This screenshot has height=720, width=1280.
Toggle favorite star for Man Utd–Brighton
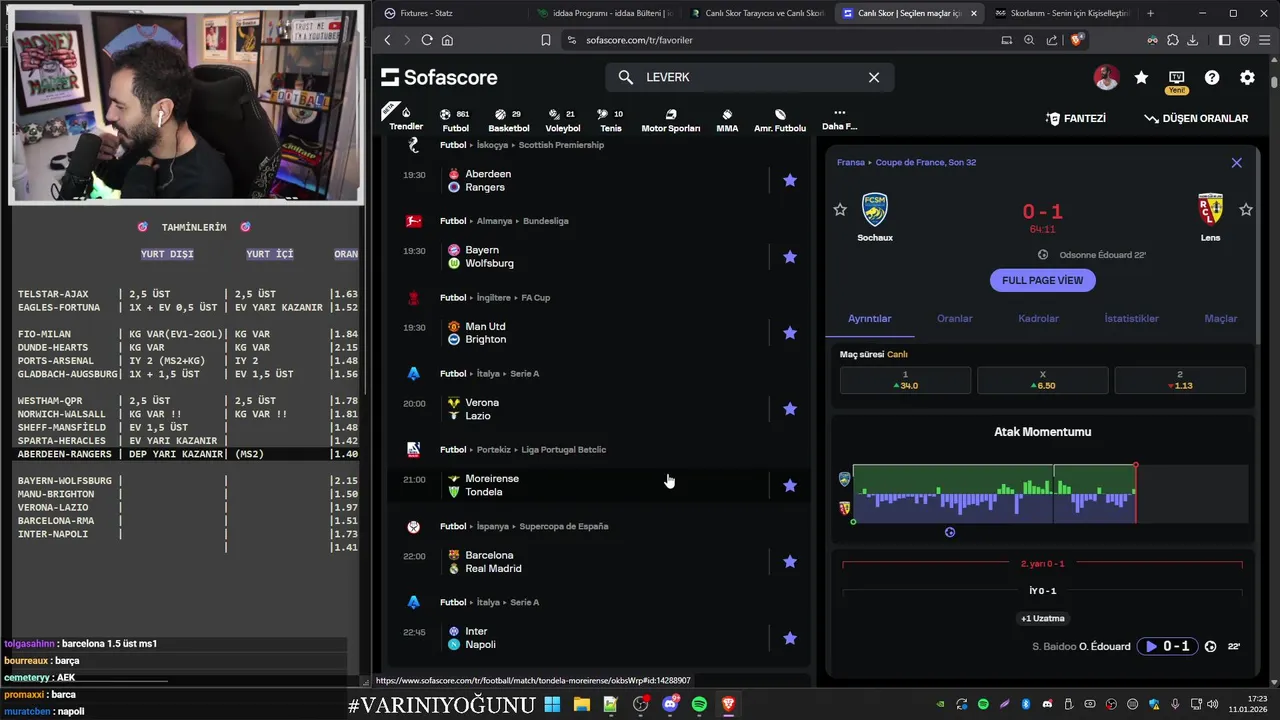(790, 333)
